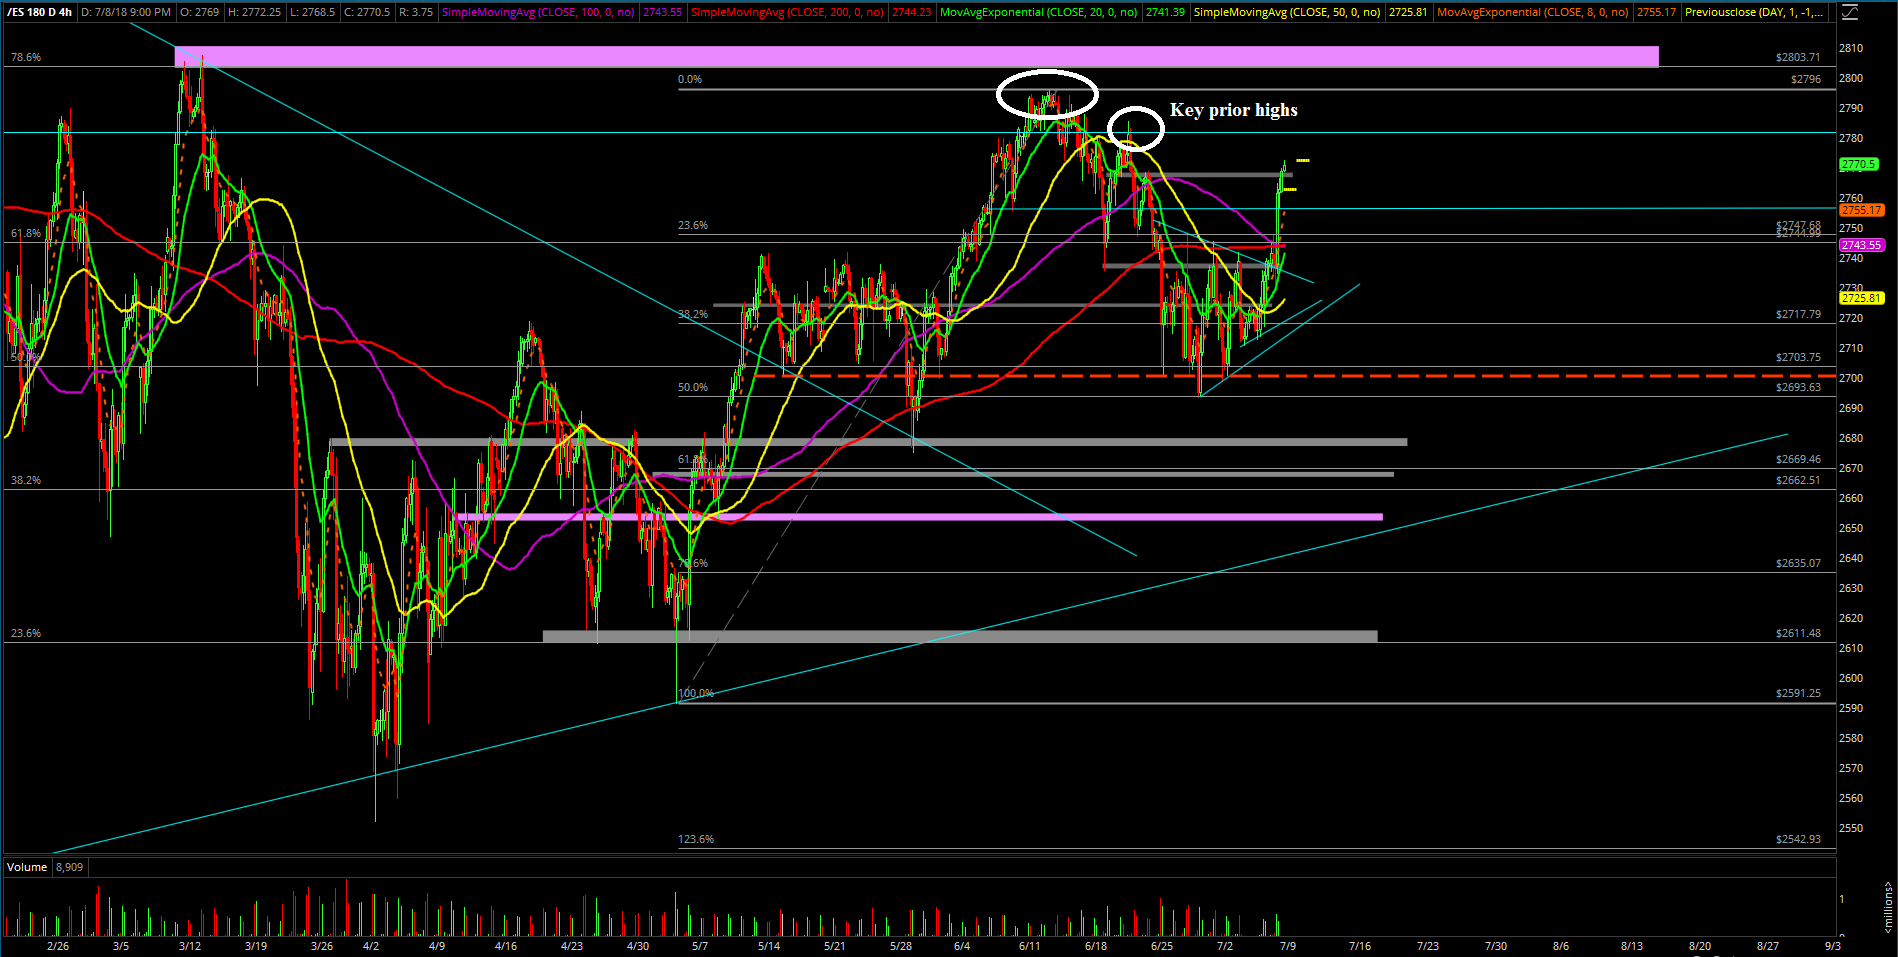
Task: Click the 0.0% Fibonacci level label
Action: pyautogui.click(x=690, y=79)
